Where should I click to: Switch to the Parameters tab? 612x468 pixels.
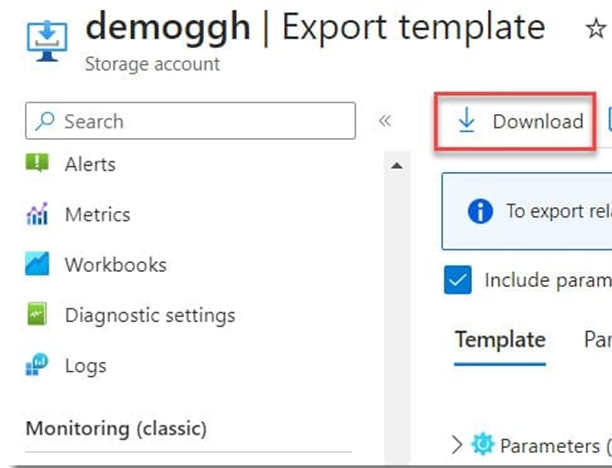[598, 340]
